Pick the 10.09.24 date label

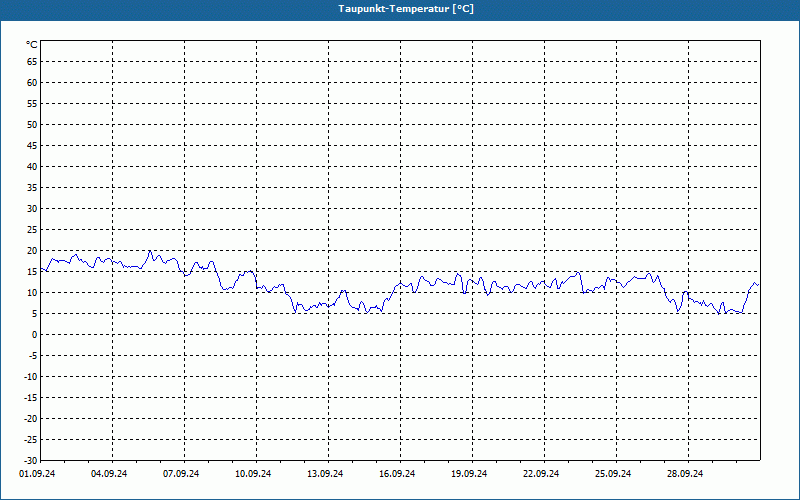(253, 474)
